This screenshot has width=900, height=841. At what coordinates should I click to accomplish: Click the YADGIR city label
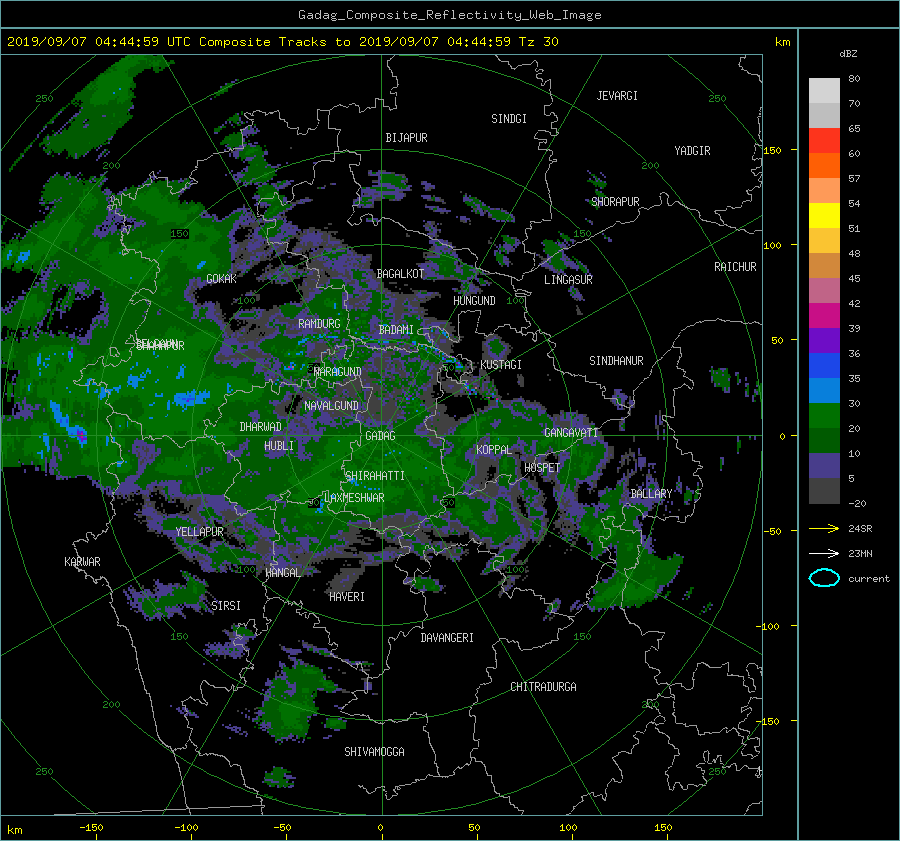(x=692, y=151)
